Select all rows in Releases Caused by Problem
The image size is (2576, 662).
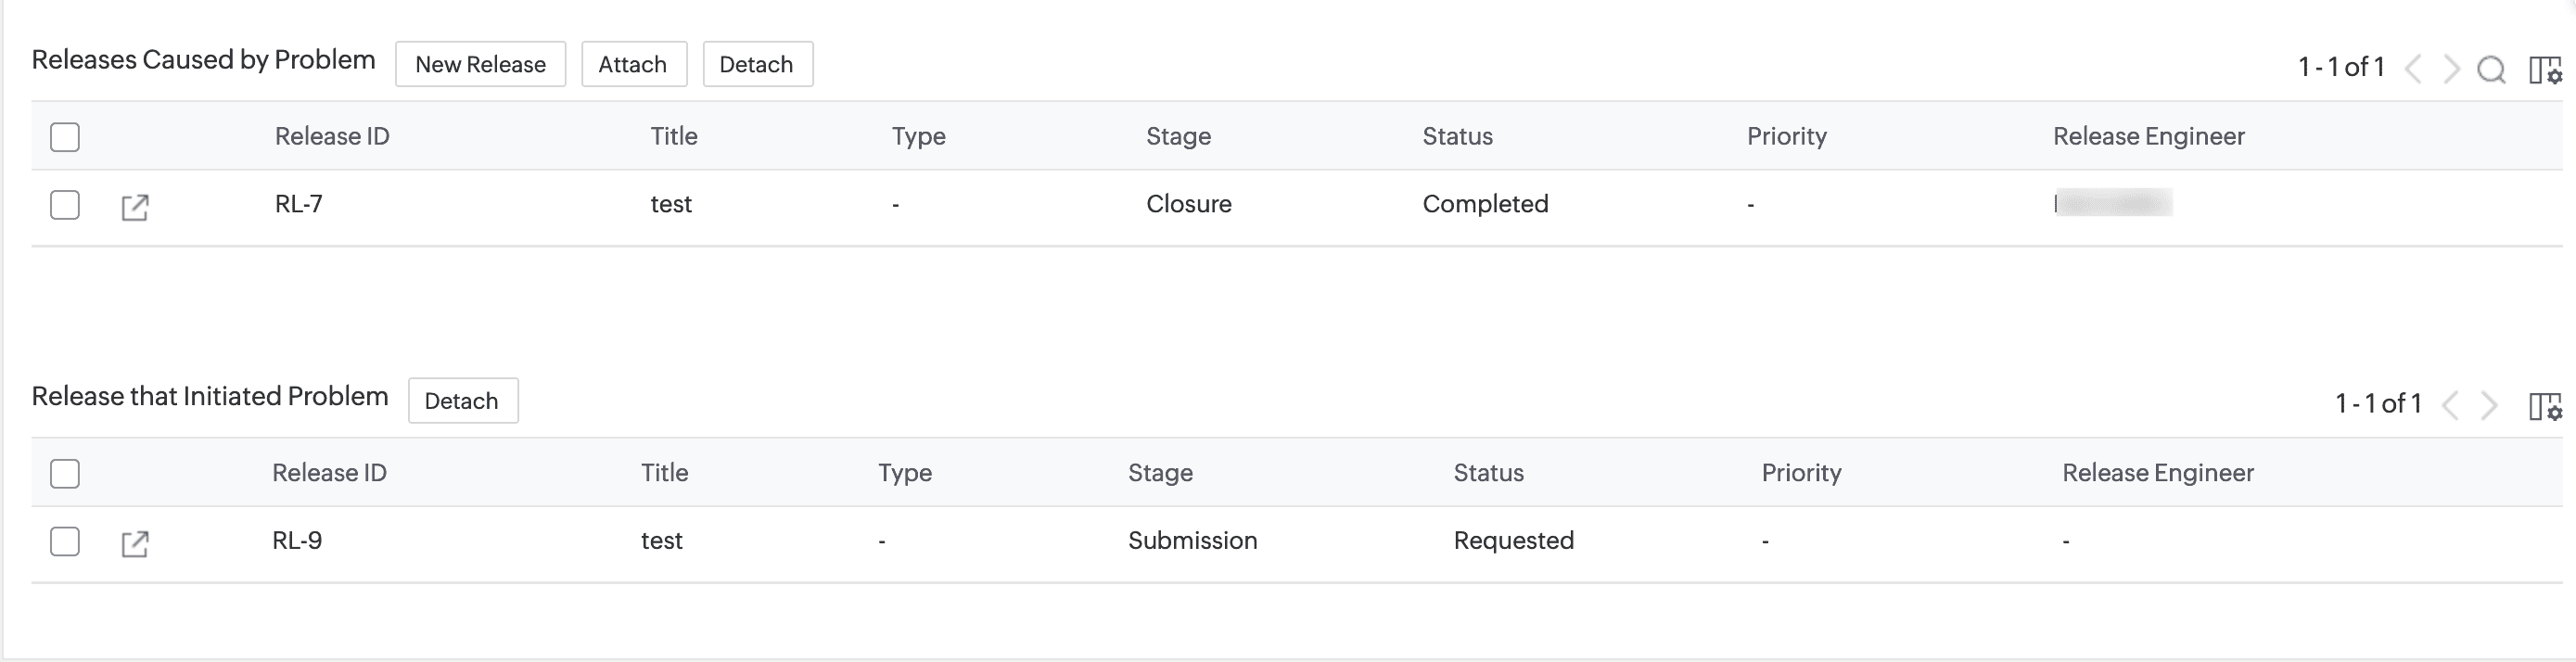pos(65,137)
